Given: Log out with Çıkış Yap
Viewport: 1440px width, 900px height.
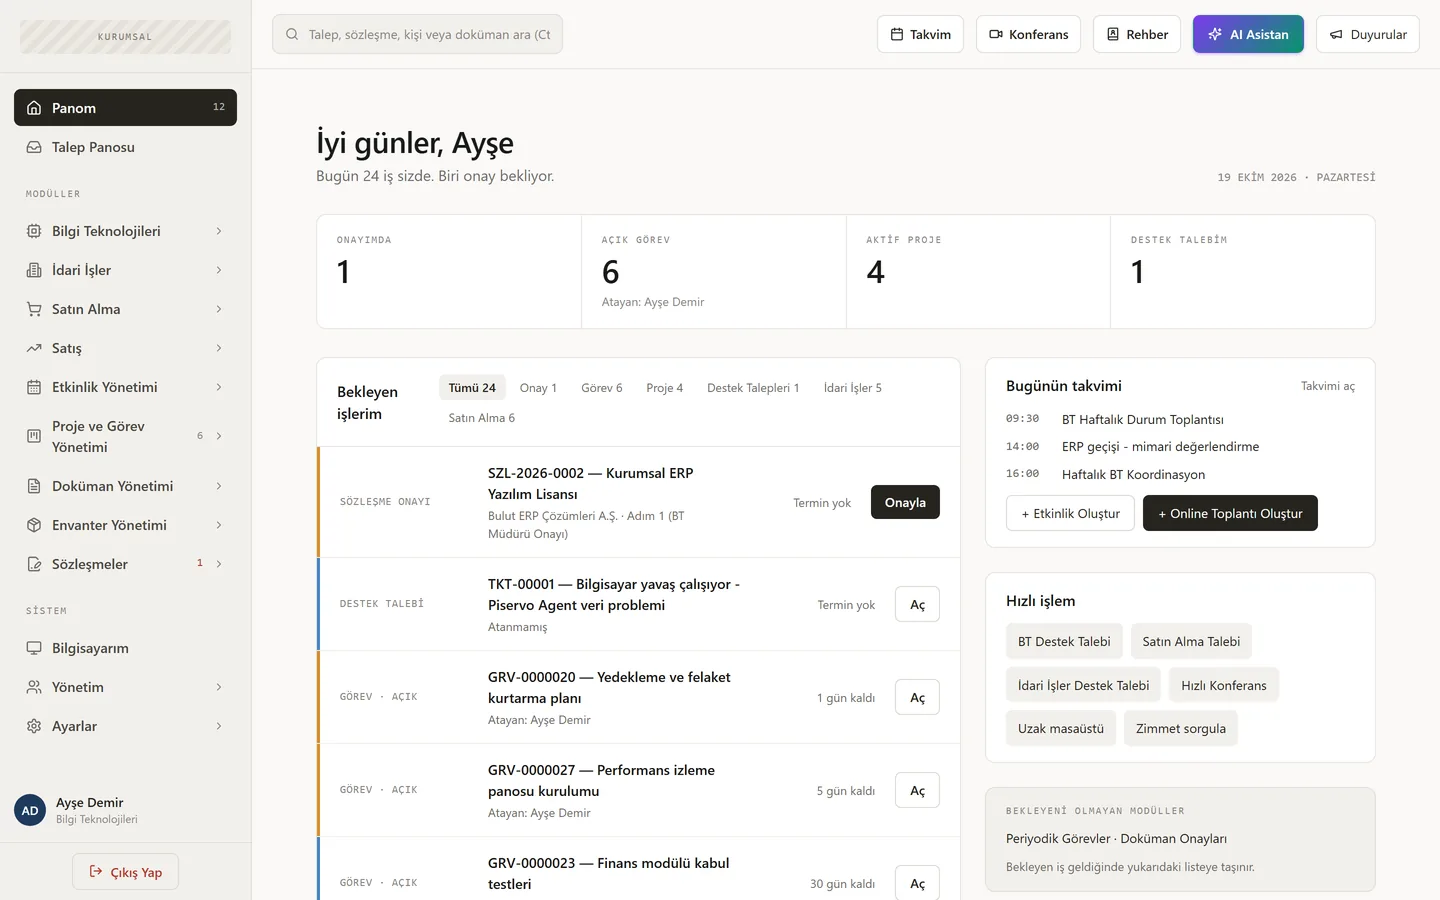Looking at the screenshot, I should [125, 872].
